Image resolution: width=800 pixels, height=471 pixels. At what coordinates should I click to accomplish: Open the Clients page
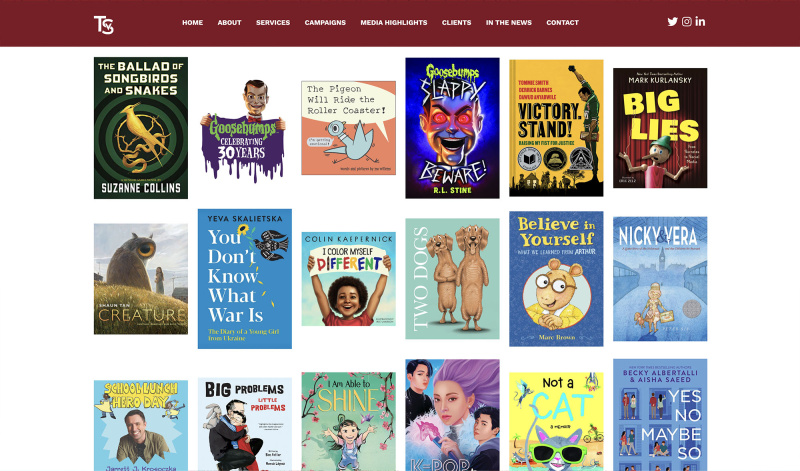click(x=457, y=22)
